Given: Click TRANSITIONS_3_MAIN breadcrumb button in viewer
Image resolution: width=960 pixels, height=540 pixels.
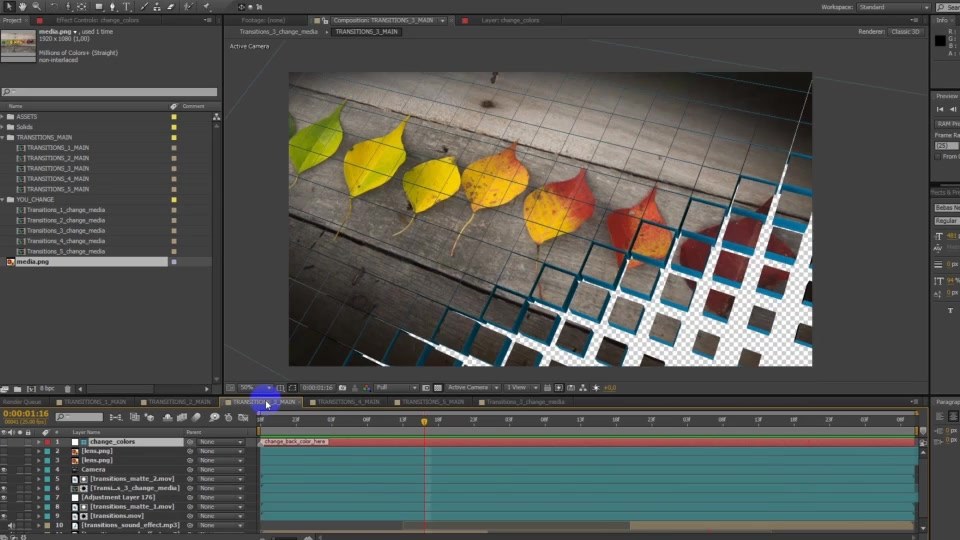Looking at the screenshot, I should tap(366, 31).
